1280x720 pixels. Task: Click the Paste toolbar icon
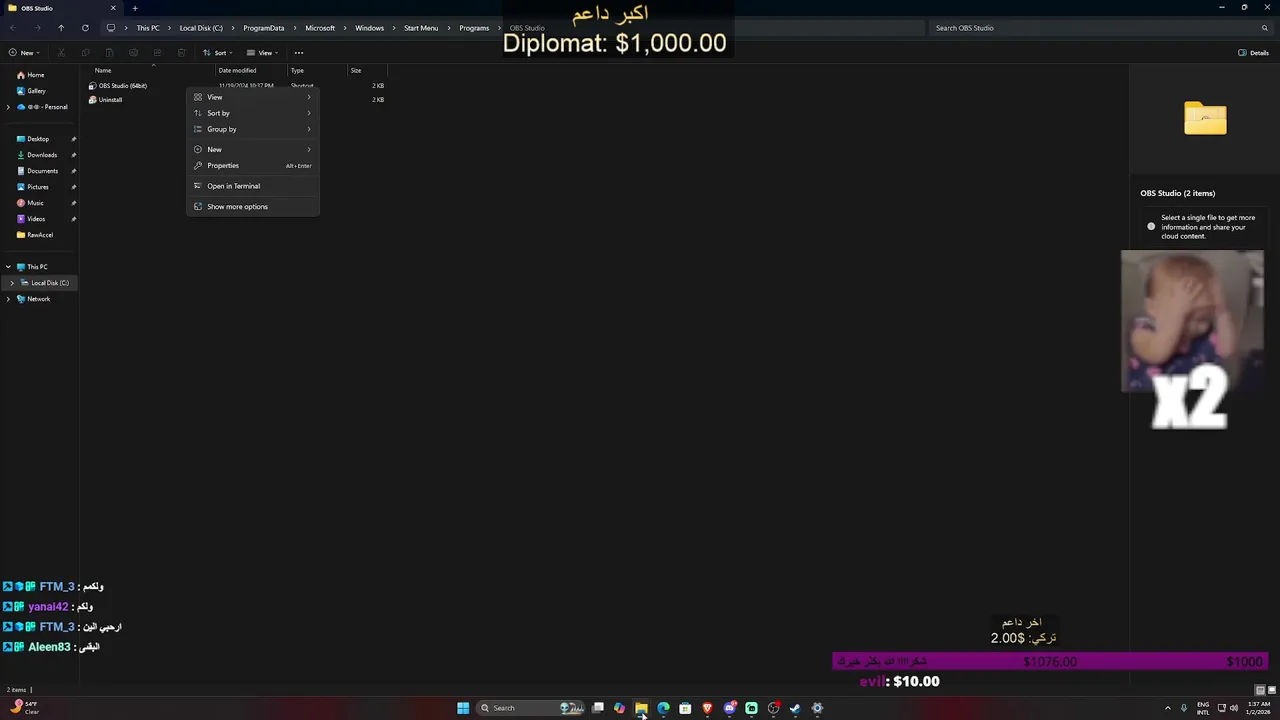click(x=109, y=53)
